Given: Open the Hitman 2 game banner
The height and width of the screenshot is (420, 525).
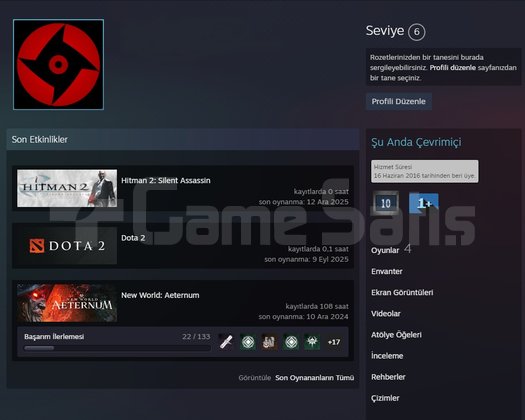Looking at the screenshot, I should point(67,188).
